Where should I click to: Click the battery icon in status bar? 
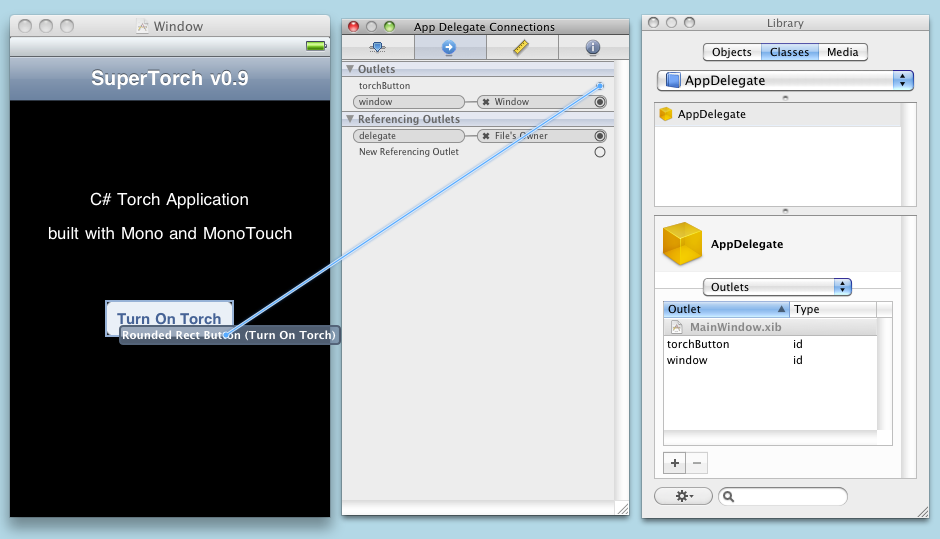316,46
